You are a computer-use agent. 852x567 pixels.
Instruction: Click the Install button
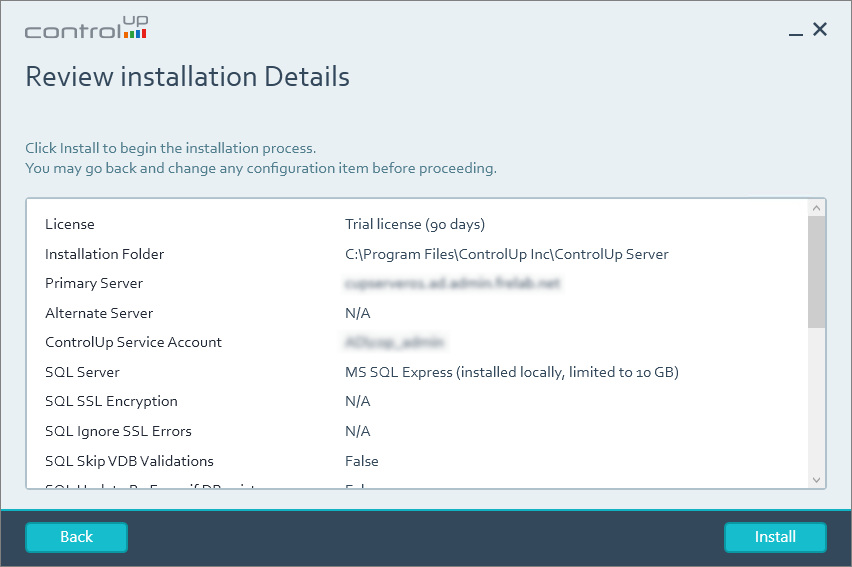775,537
